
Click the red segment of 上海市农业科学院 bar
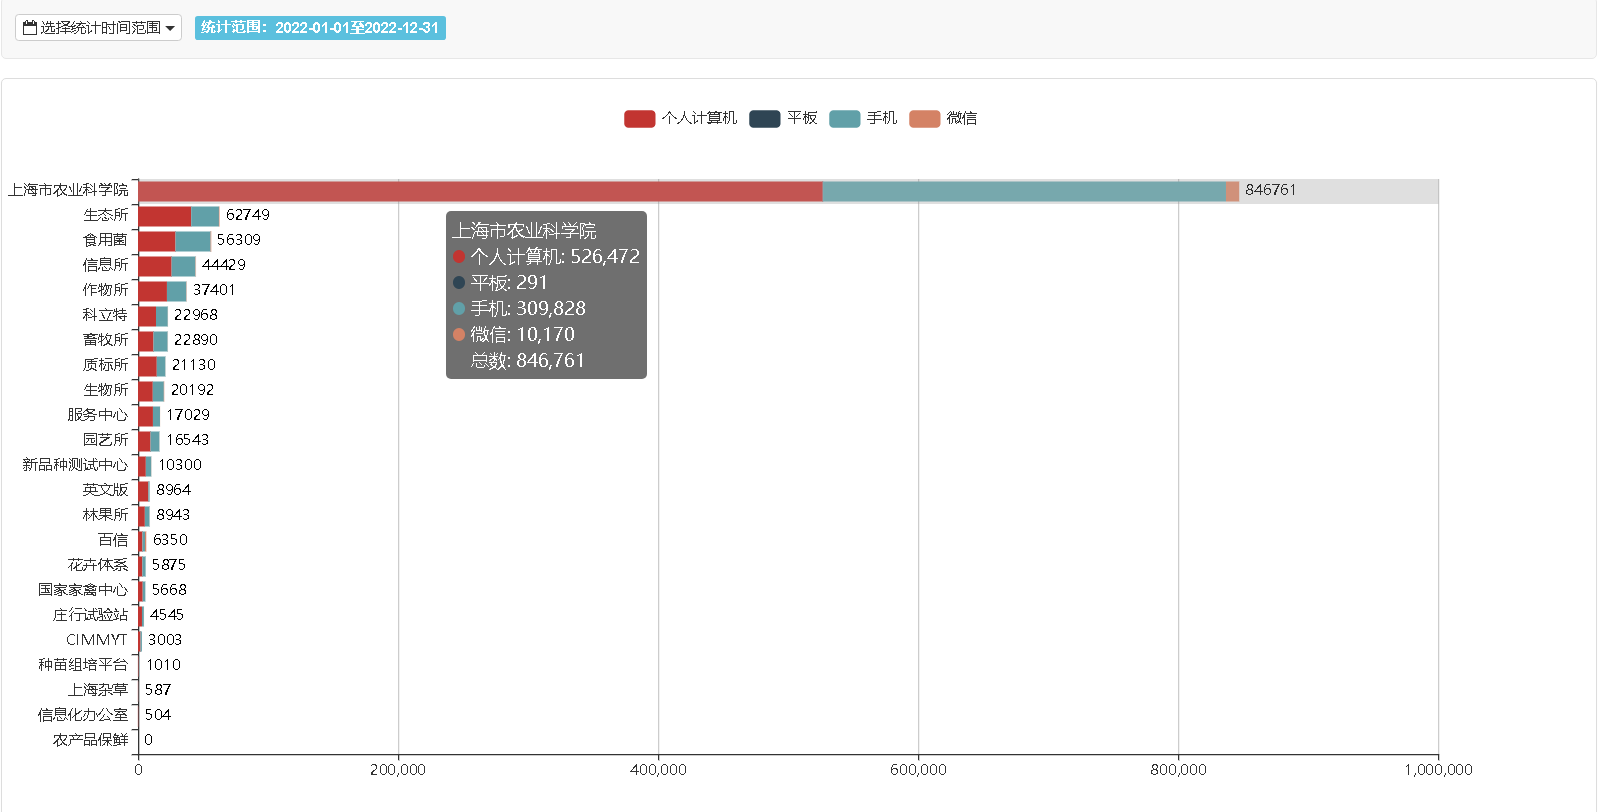point(480,191)
